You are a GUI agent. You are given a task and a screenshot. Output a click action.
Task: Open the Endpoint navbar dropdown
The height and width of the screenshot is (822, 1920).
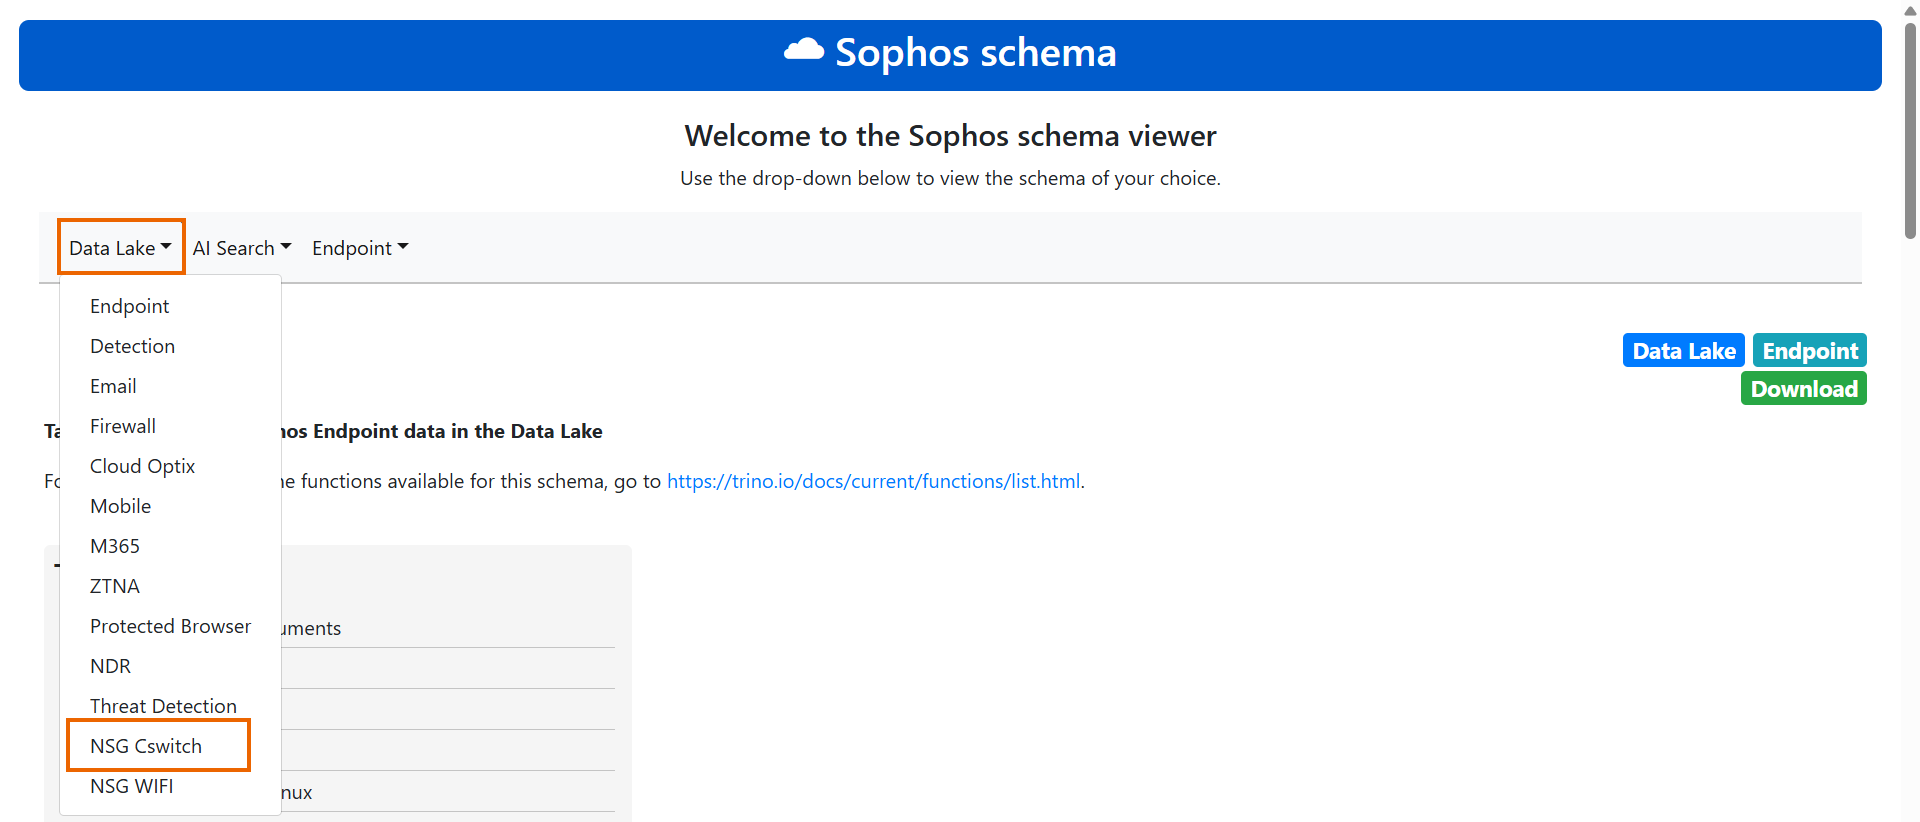360,248
